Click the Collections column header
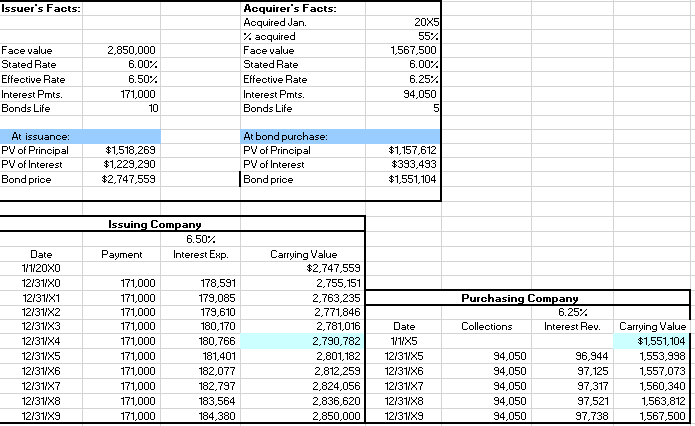695x426 pixels. 487,327
